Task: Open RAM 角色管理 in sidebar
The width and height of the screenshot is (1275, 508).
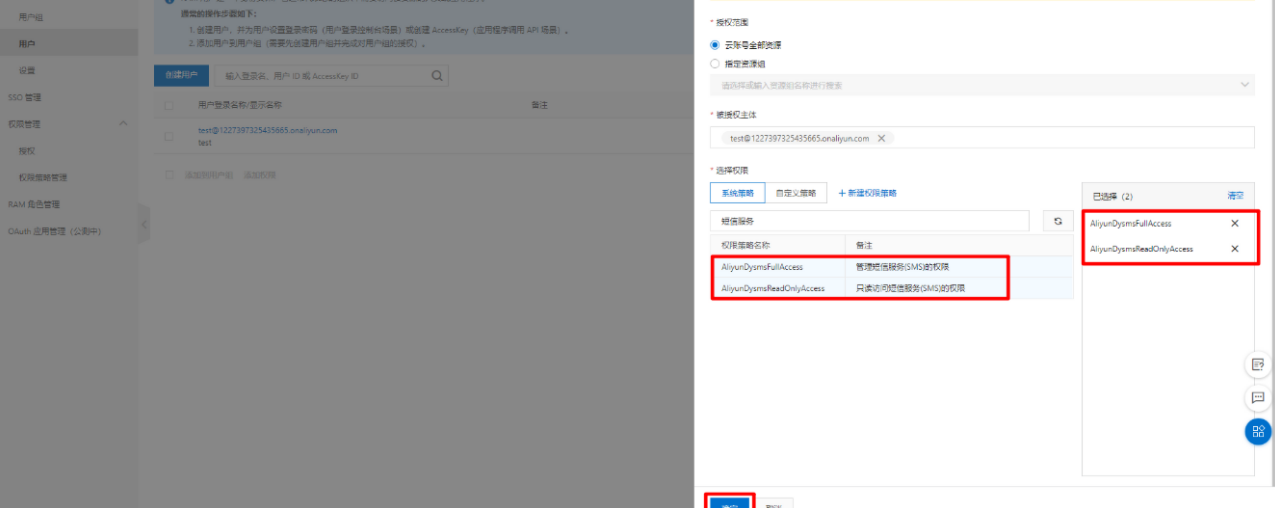Action: pos(34,204)
